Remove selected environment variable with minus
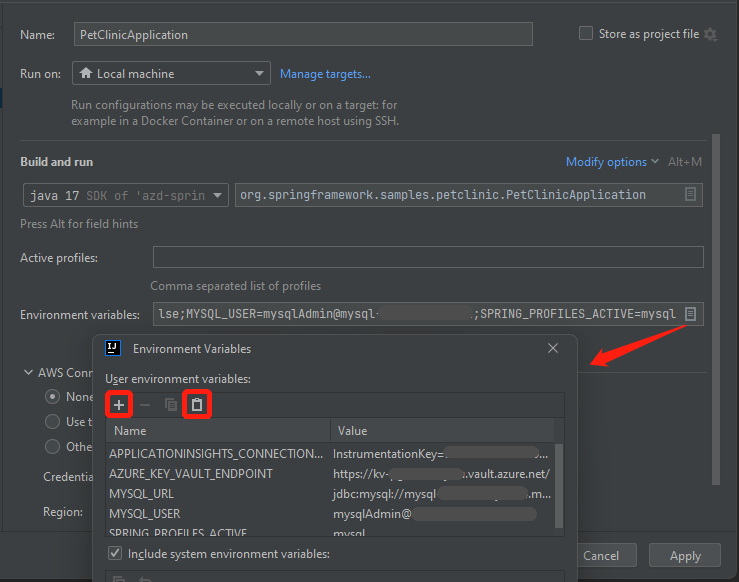The width and height of the screenshot is (739, 582). pyautogui.click(x=145, y=404)
